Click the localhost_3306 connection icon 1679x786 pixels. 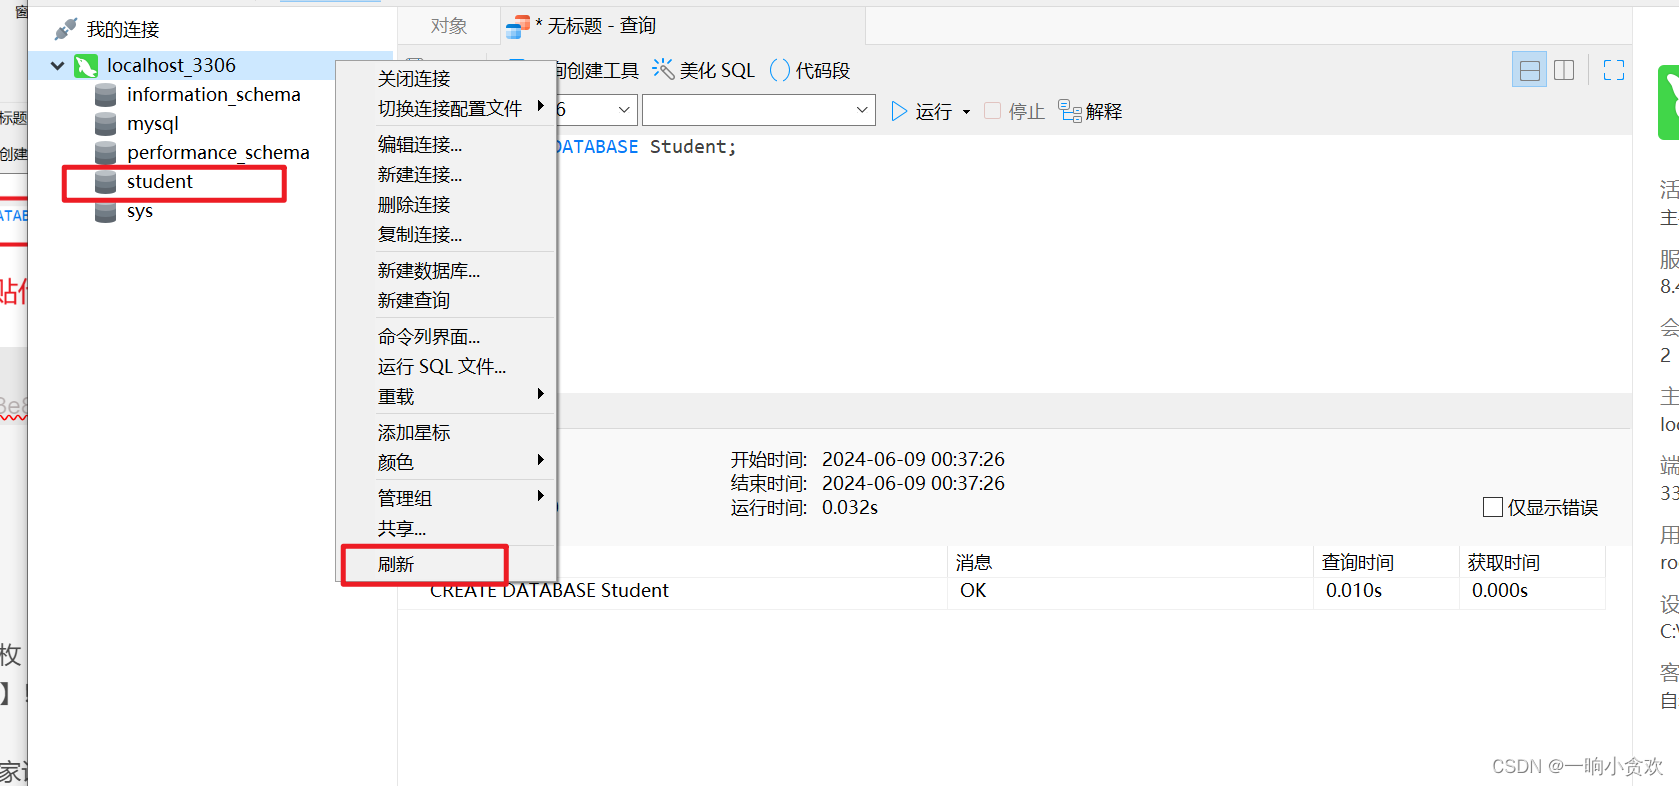(86, 66)
